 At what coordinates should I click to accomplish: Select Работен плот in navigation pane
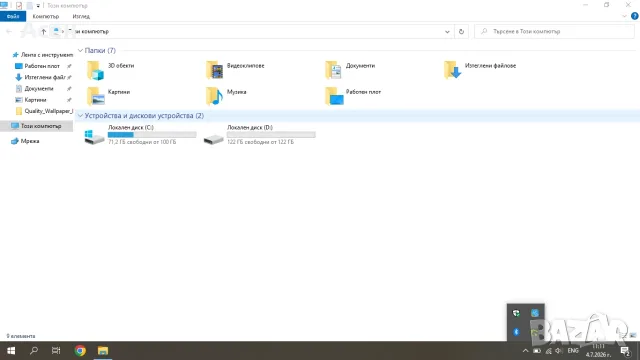42,66
